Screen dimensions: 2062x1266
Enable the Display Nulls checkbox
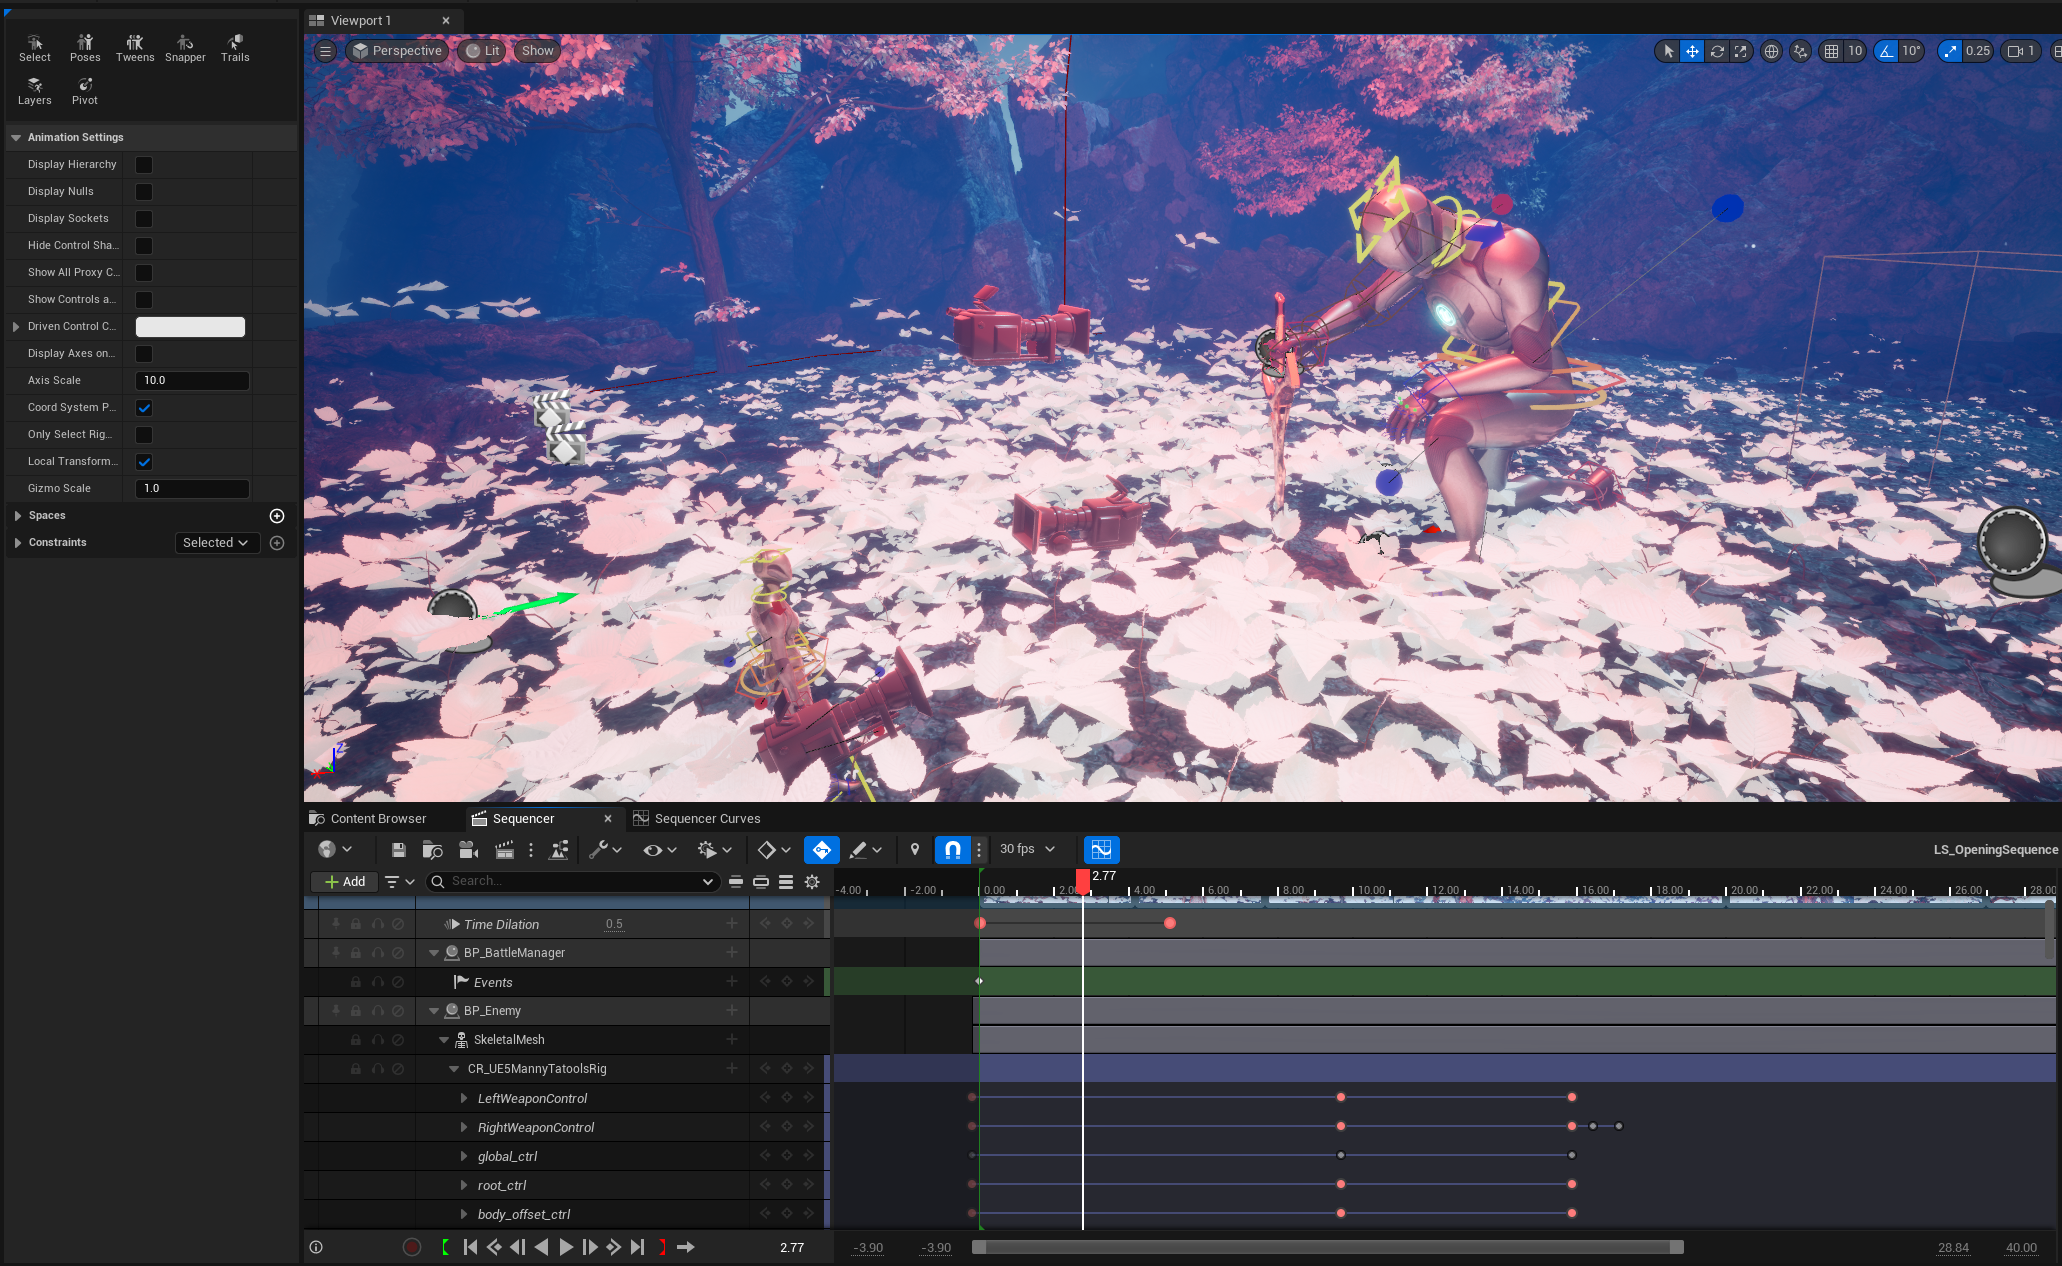tap(144, 192)
